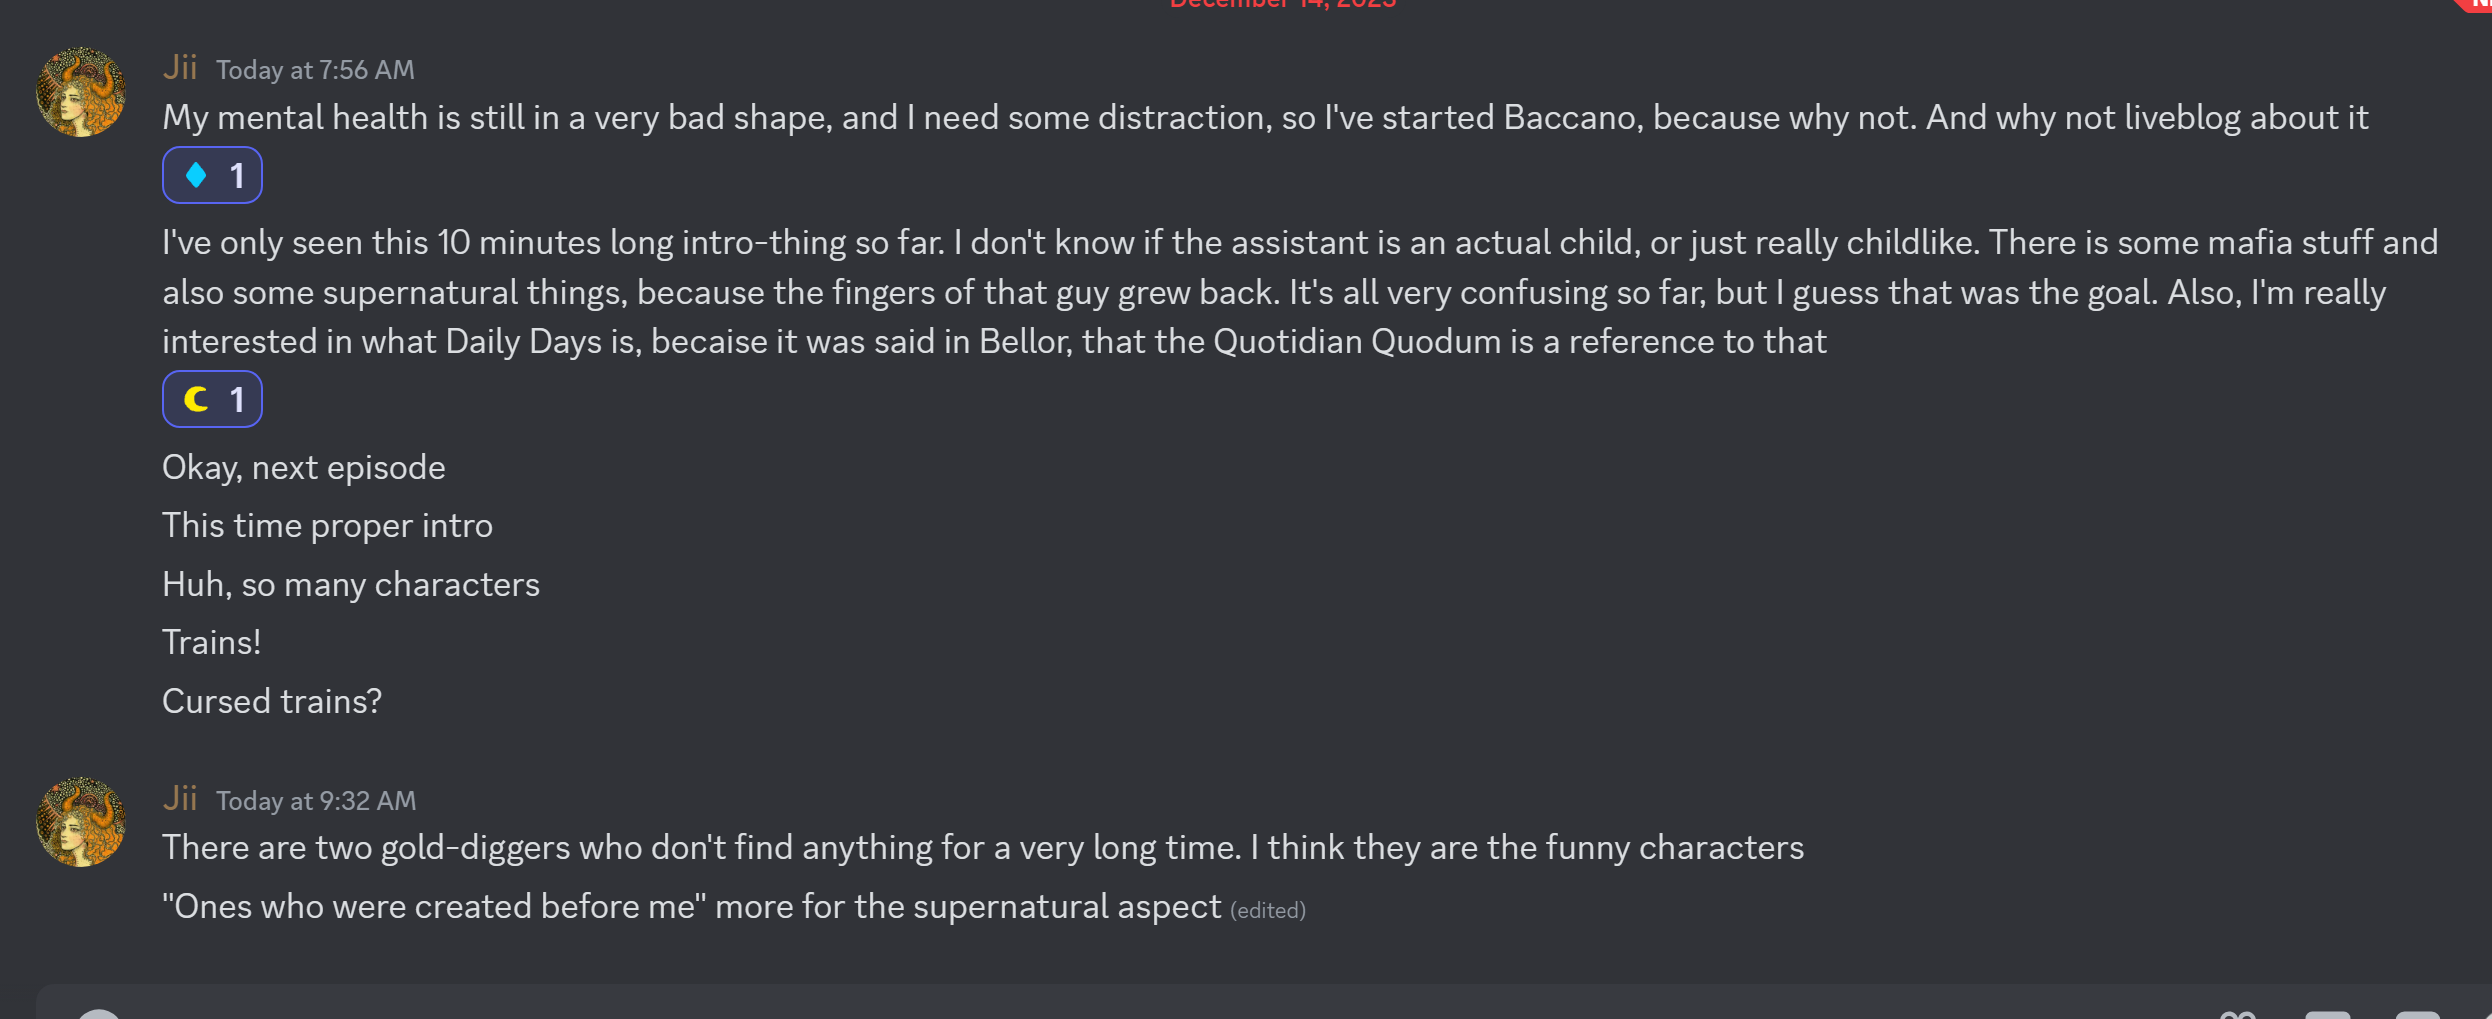Open the attachment button in the message bar
The image size is (2492, 1019).
[x=100, y=1014]
